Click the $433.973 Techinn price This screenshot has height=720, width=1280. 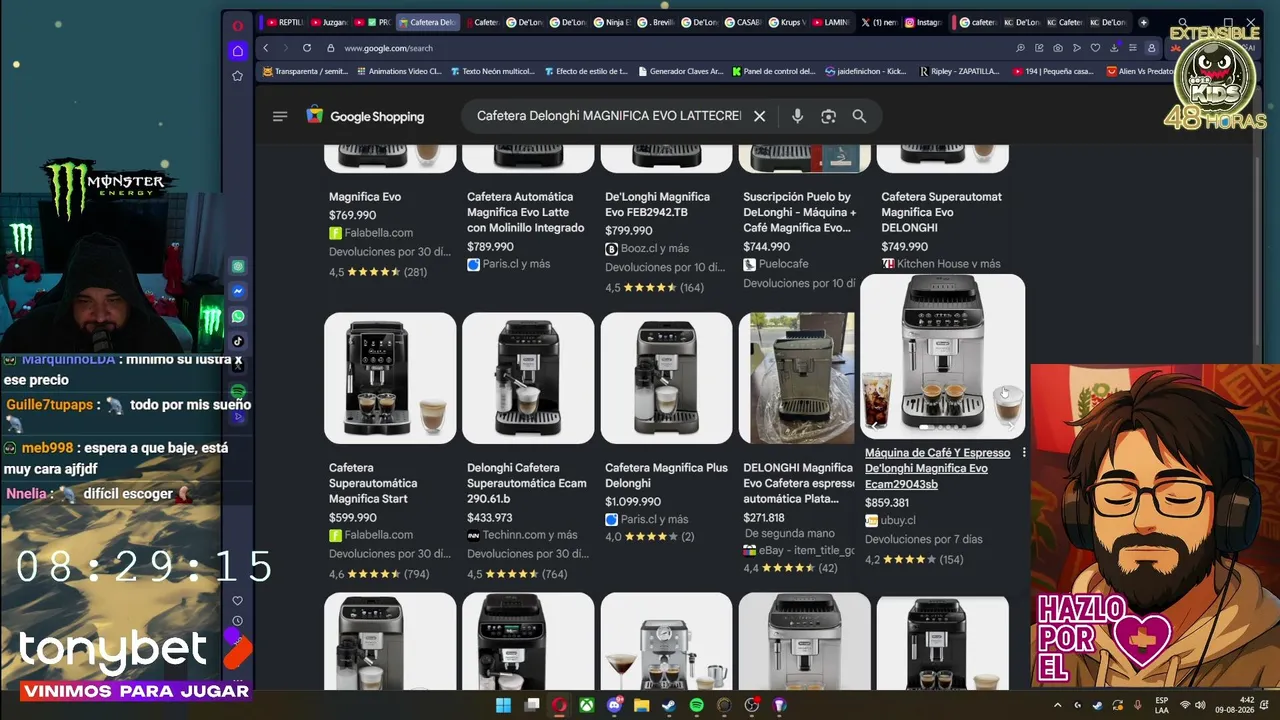pos(490,518)
